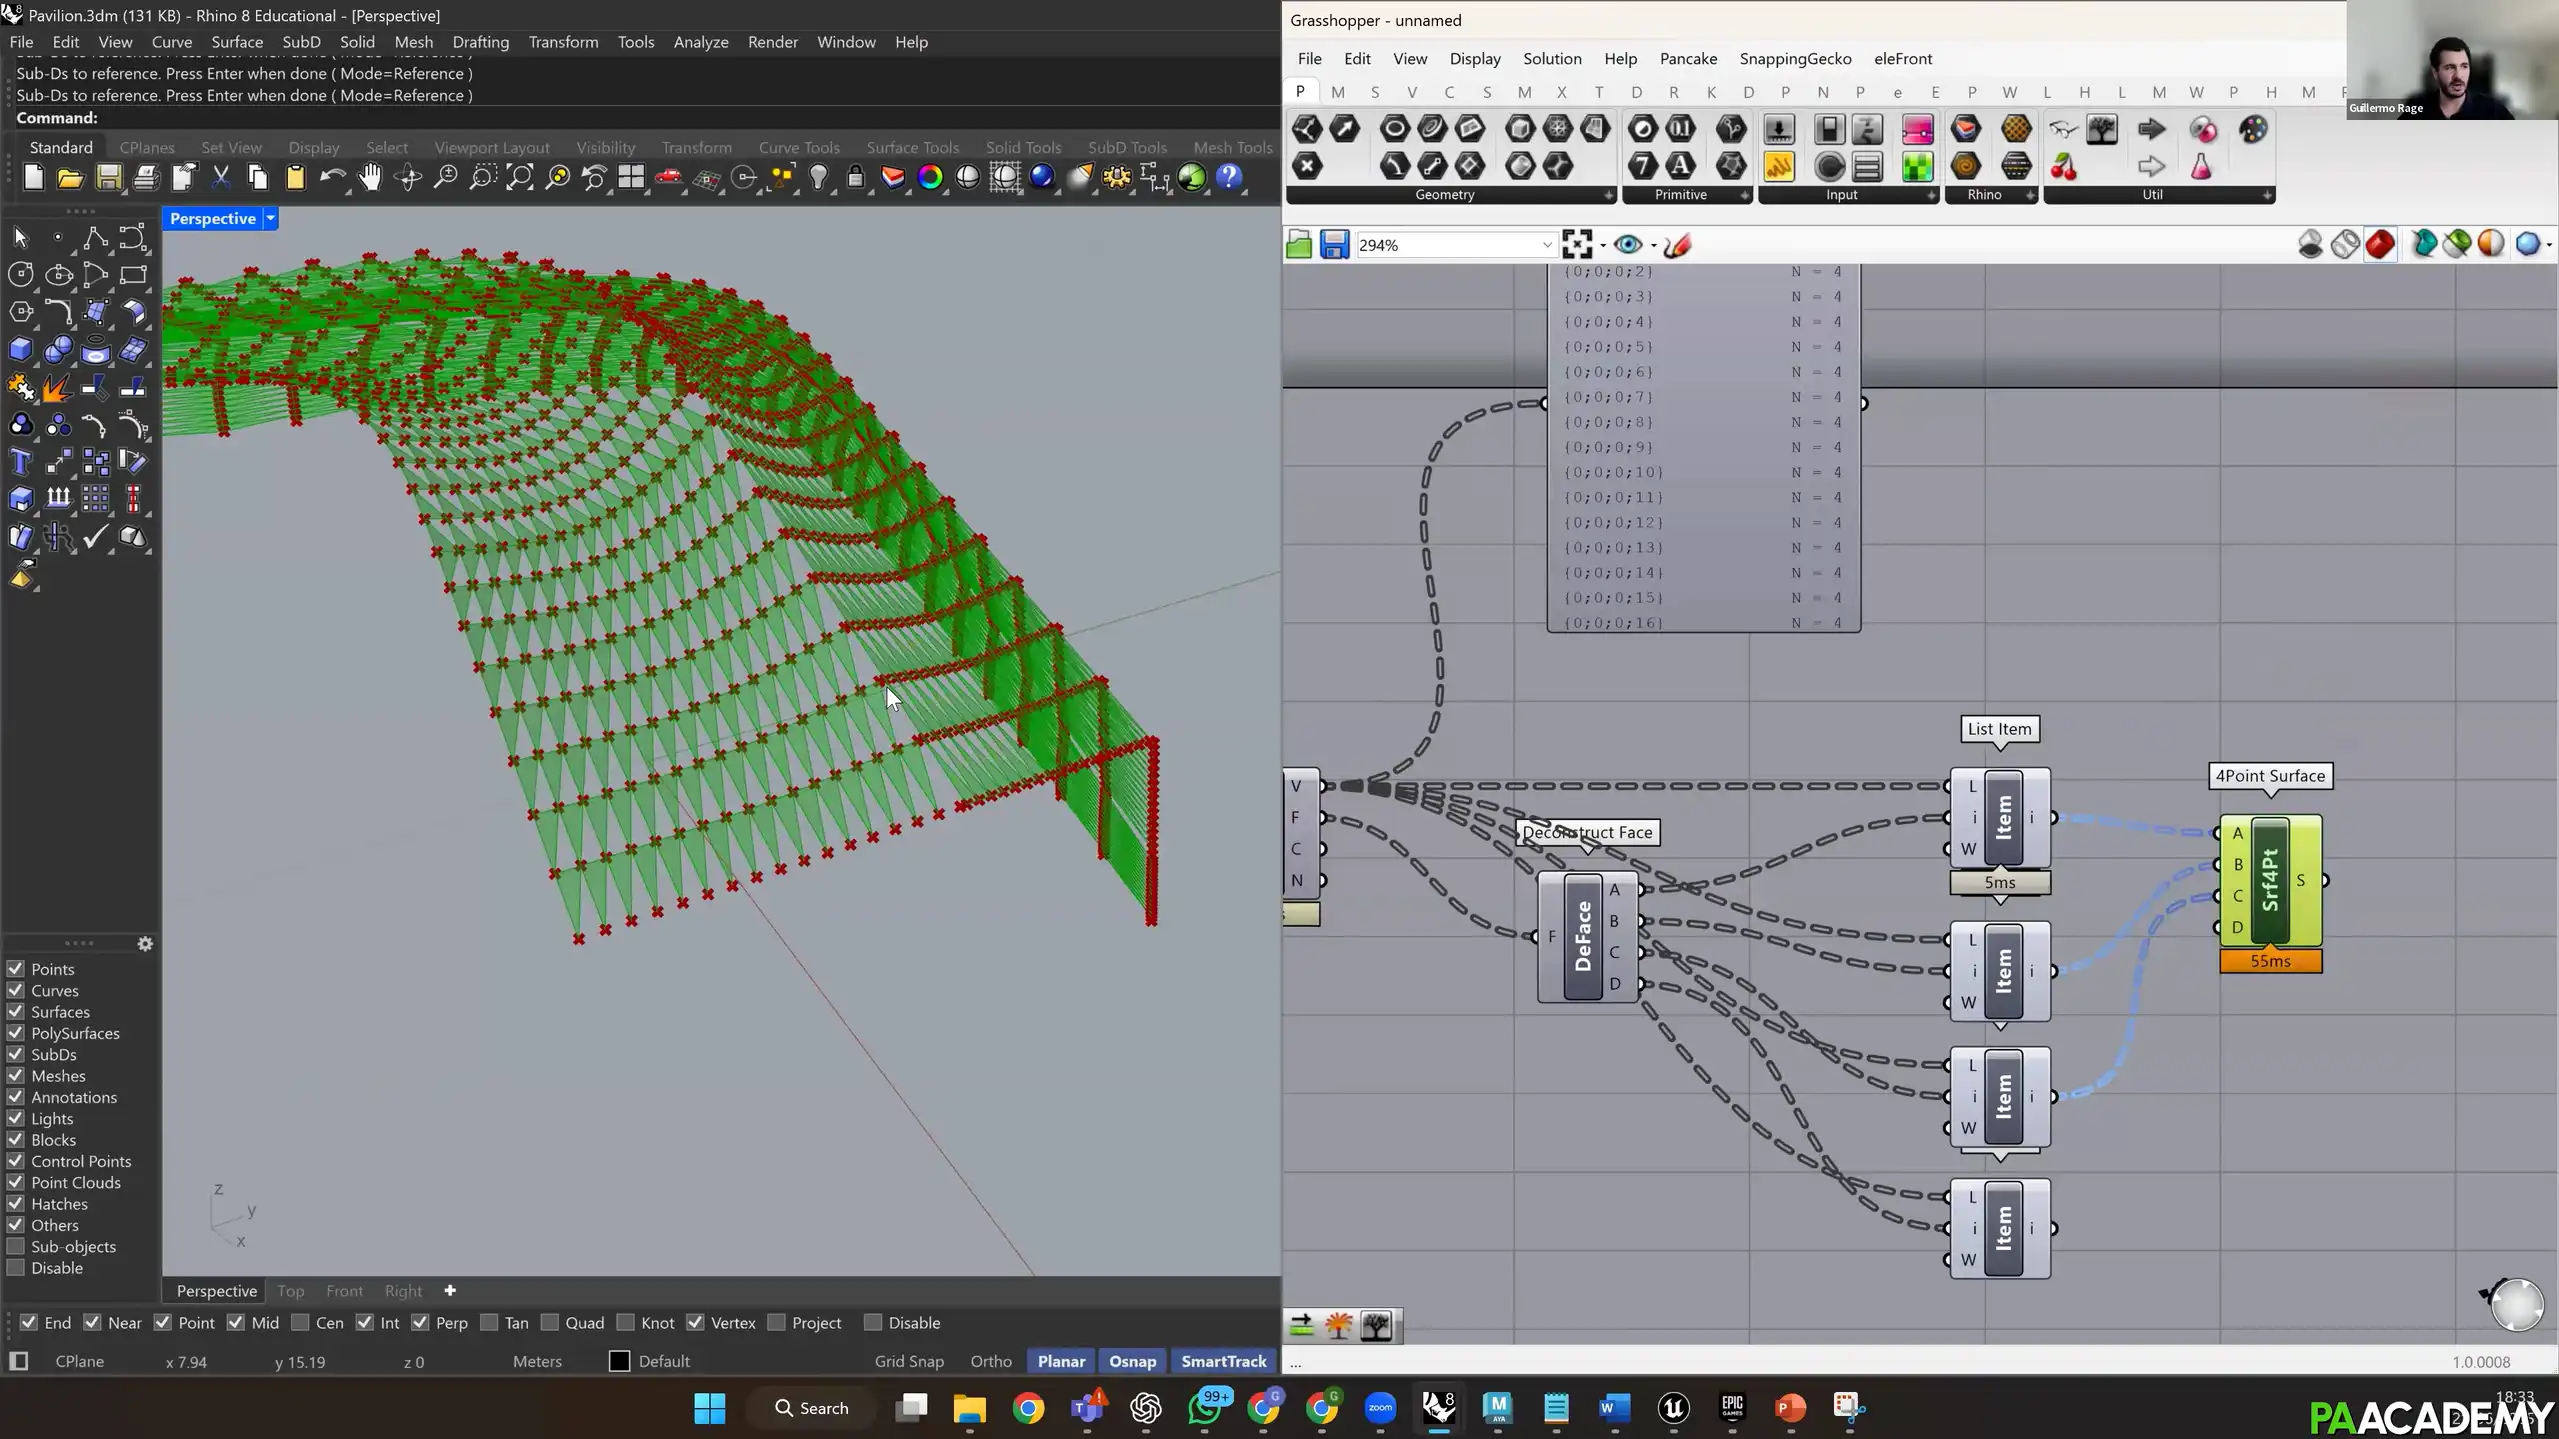Click the SmartTrack button in the status bar
This screenshot has height=1439, width=2559.
(1223, 1361)
